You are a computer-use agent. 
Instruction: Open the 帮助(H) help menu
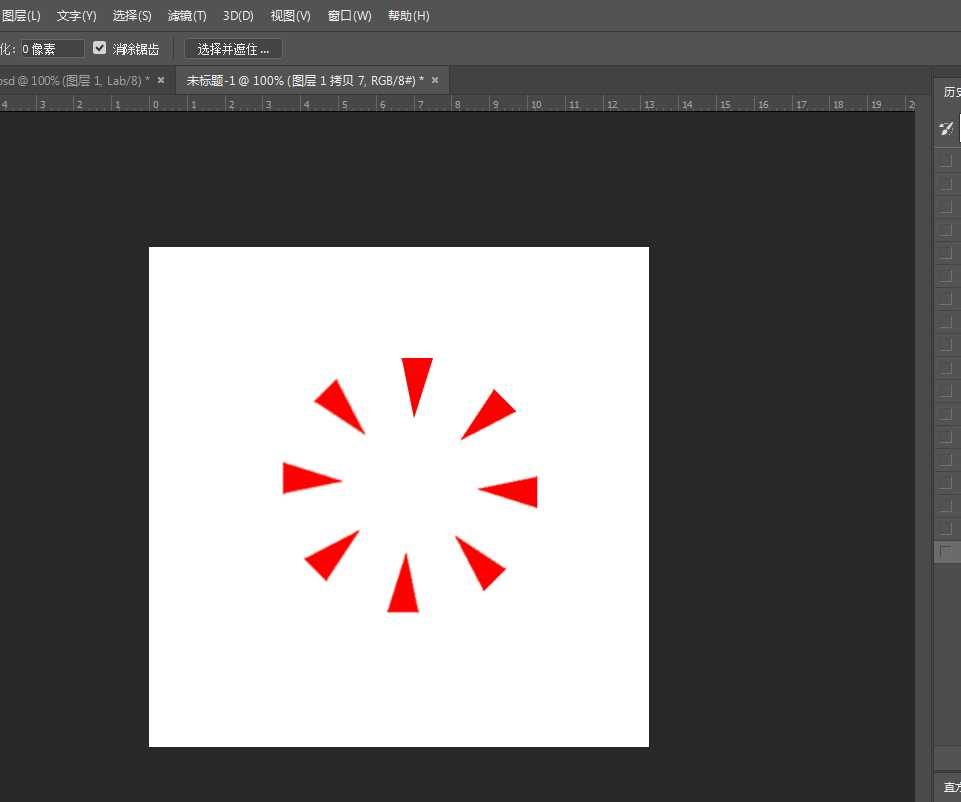click(x=408, y=16)
